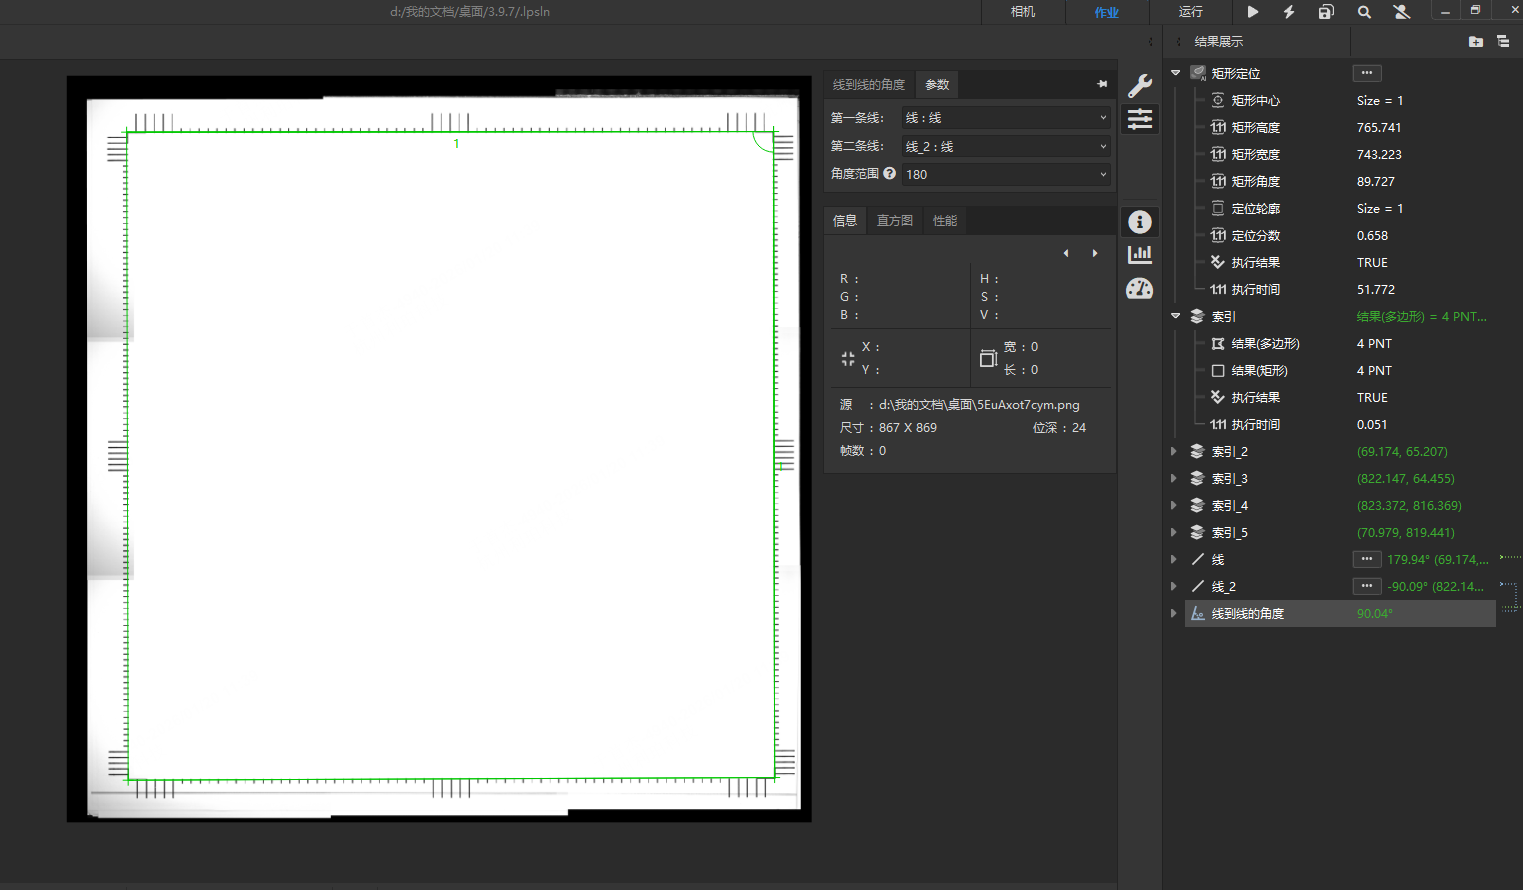The width and height of the screenshot is (1523, 890).
Task: Open the 第一条线 dropdown
Action: pyautogui.click(x=1005, y=118)
